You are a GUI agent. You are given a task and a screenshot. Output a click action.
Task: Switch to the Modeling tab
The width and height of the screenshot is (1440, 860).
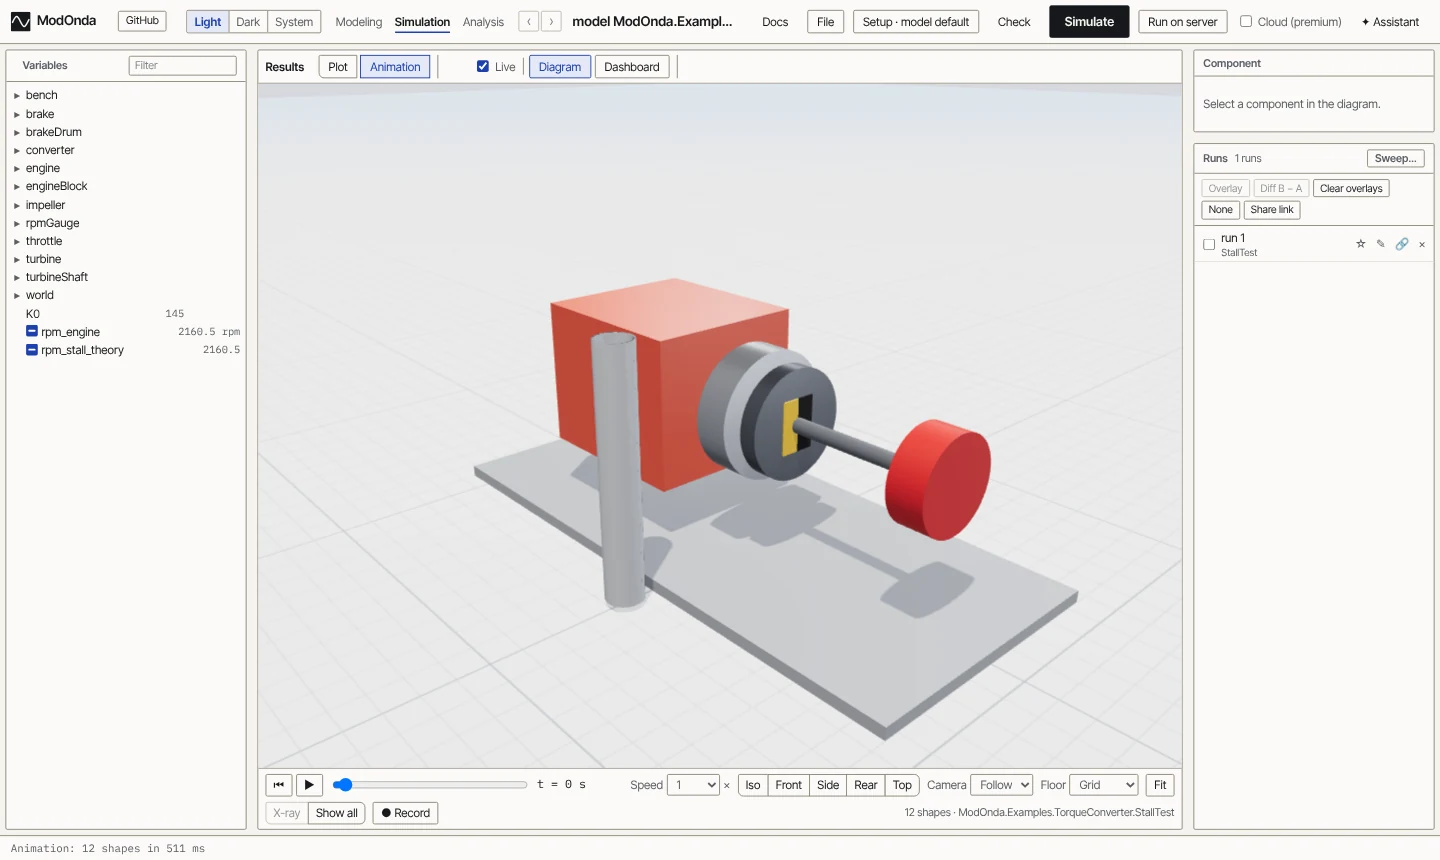pyautogui.click(x=359, y=22)
